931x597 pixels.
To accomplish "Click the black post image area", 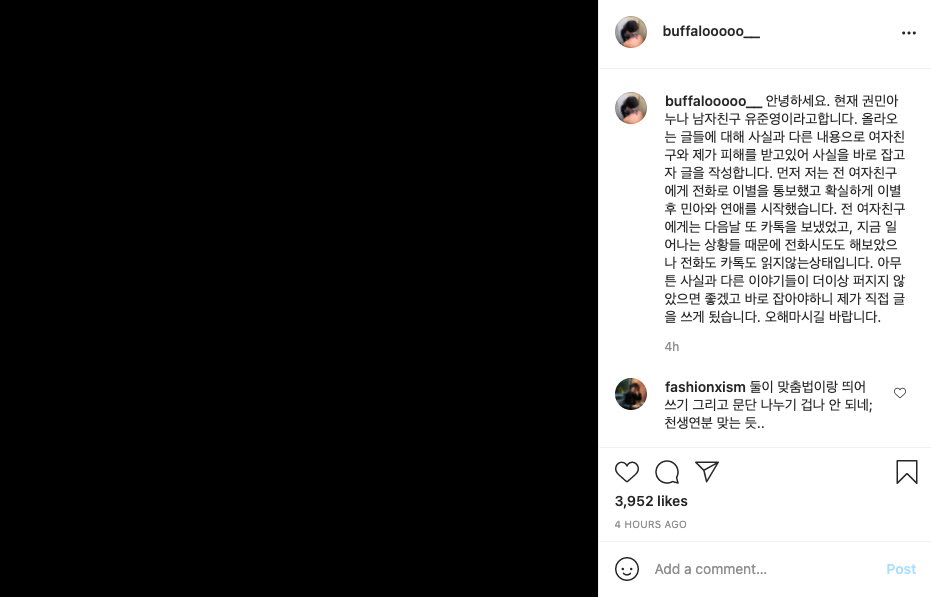I will [x=299, y=298].
